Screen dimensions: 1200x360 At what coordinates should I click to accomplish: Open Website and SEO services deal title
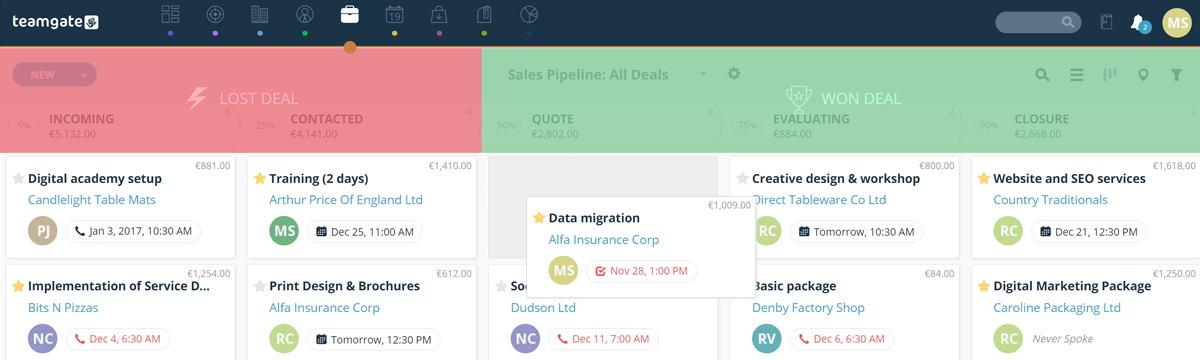click(x=1069, y=179)
